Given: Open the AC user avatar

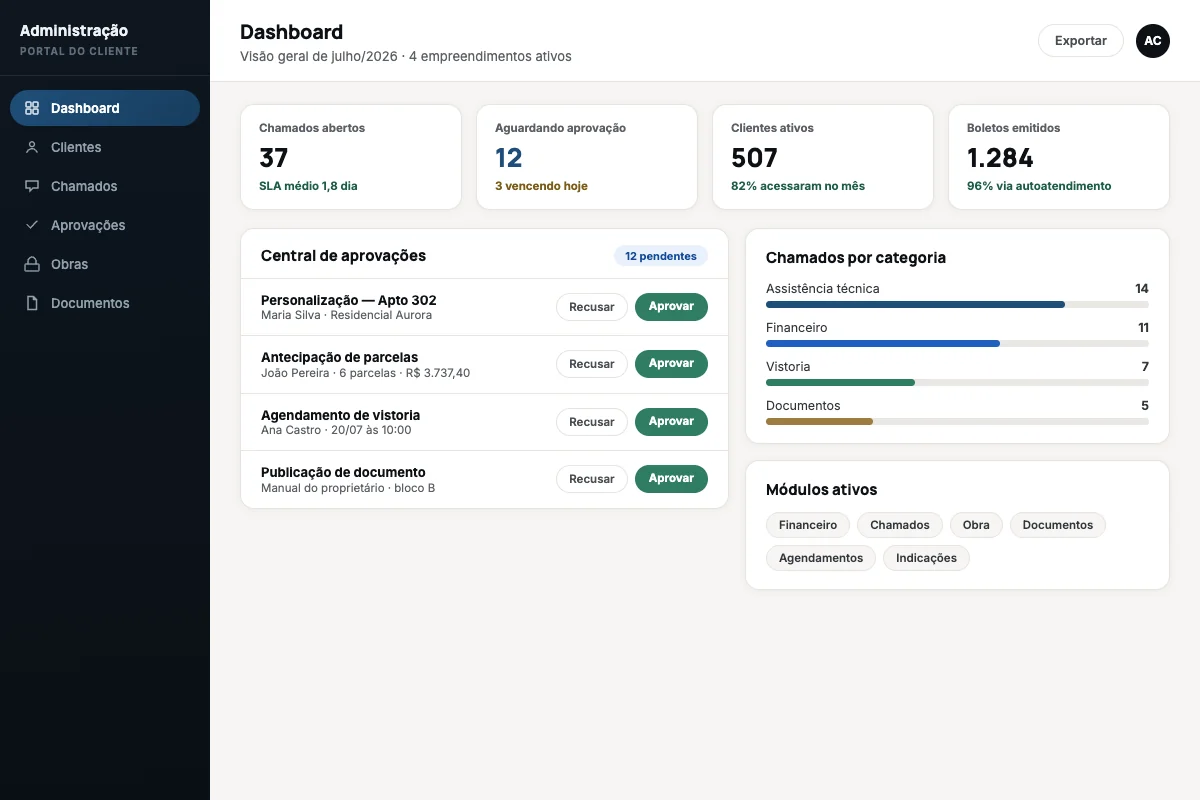Looking at the screenshot, I should (1153, 41).
